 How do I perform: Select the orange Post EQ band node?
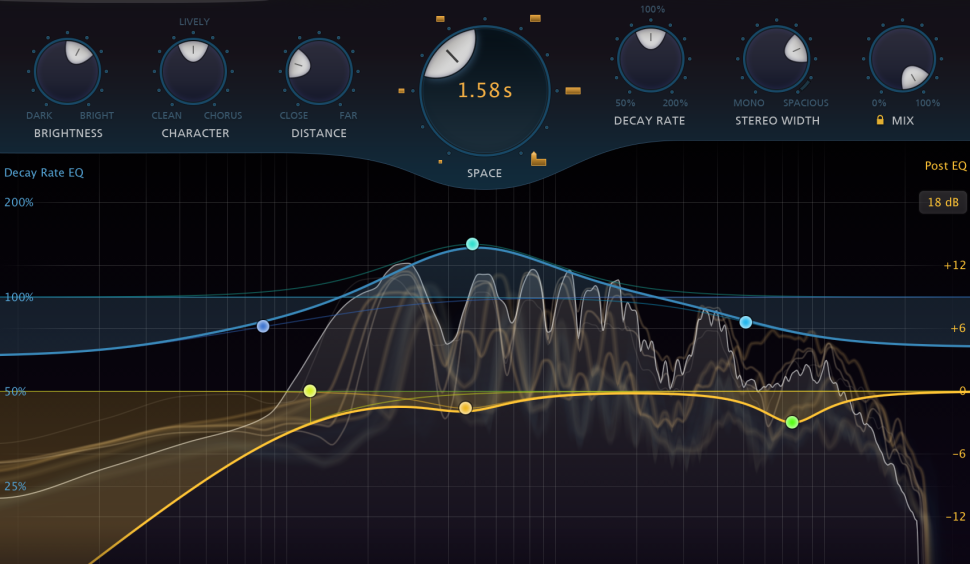click(465, 408)
